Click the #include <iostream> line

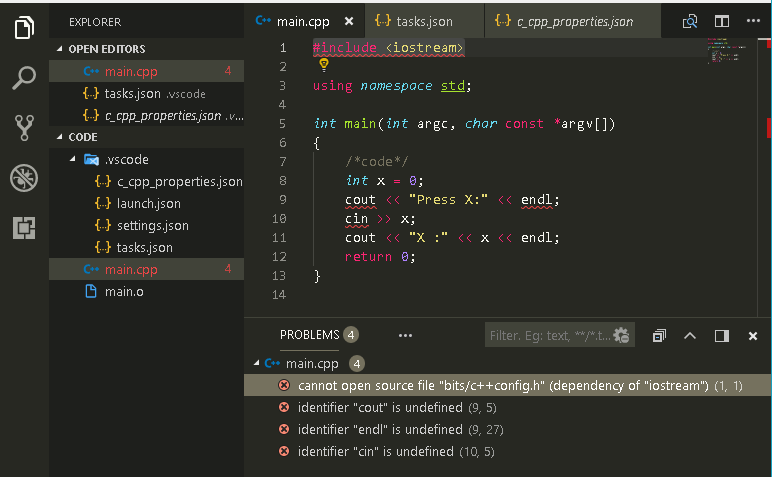pos(388,48)
